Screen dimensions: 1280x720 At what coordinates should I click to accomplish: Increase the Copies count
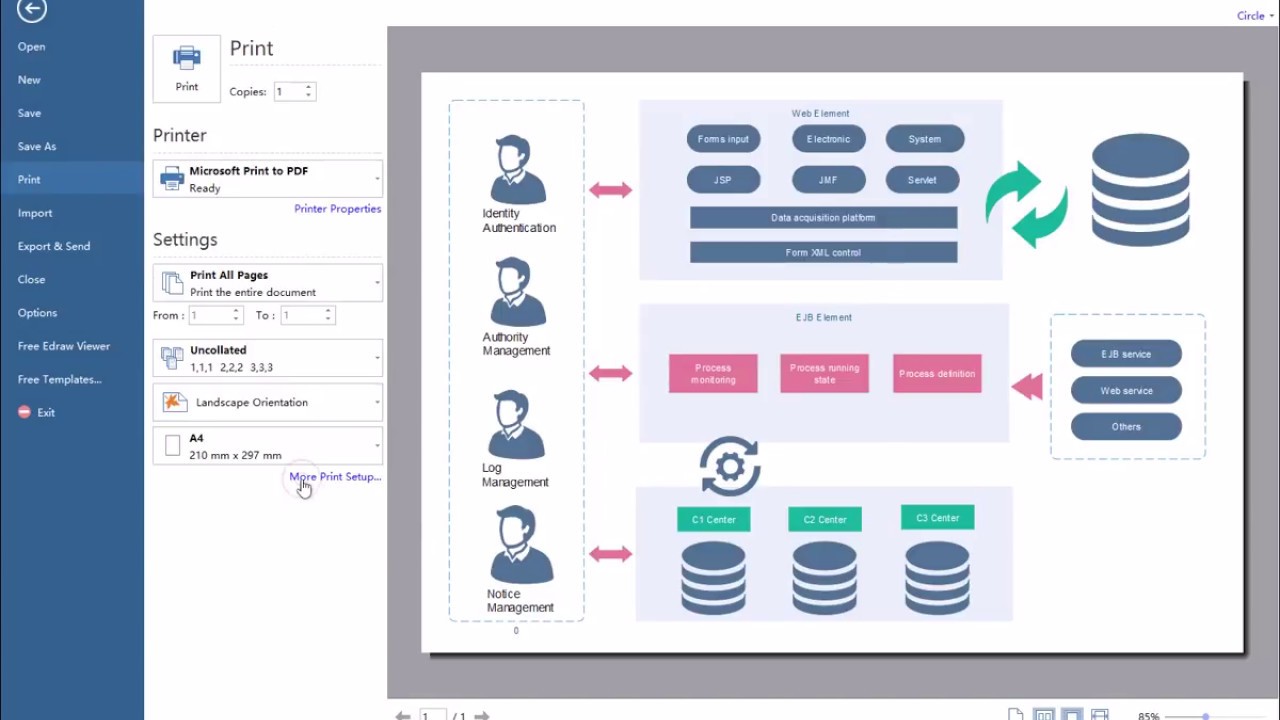[x=309, y=87]
